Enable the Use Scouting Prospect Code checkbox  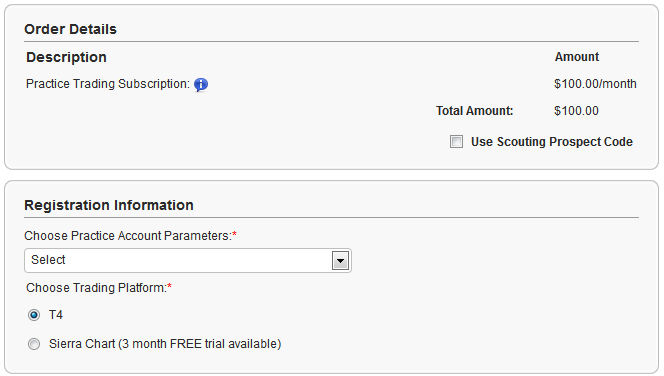point(456,141)
